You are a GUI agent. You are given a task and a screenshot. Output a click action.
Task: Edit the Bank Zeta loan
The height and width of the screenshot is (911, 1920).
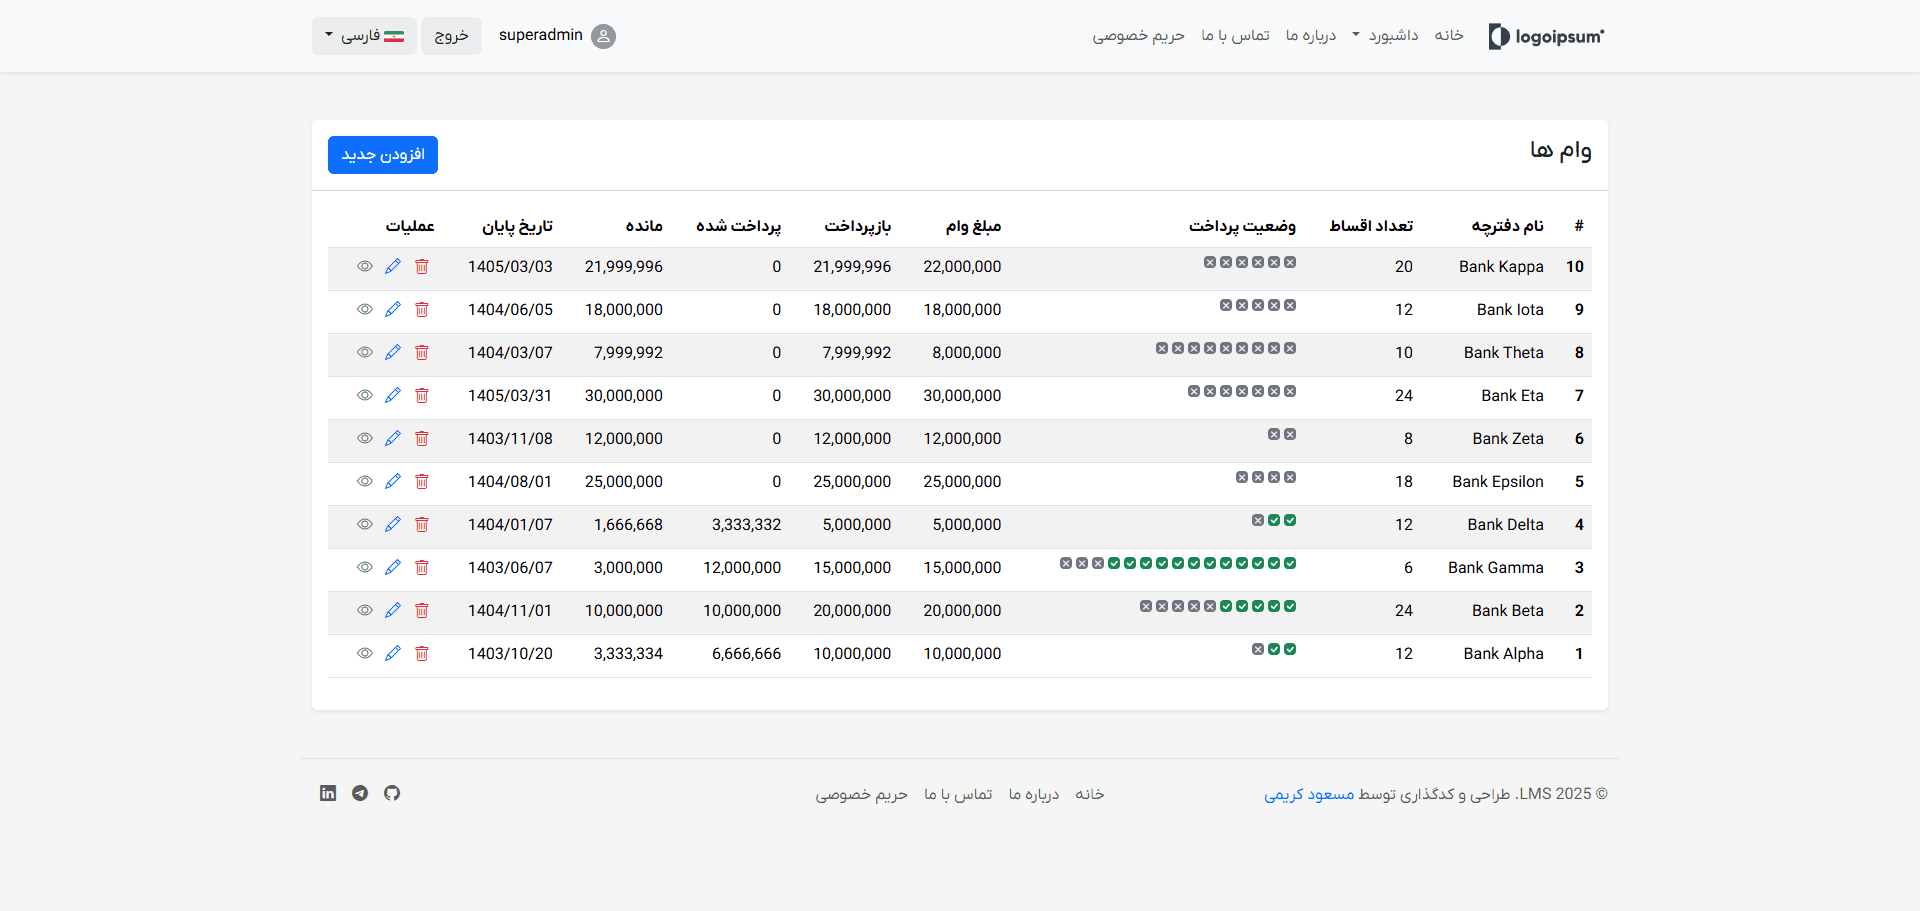click(393, 438)
